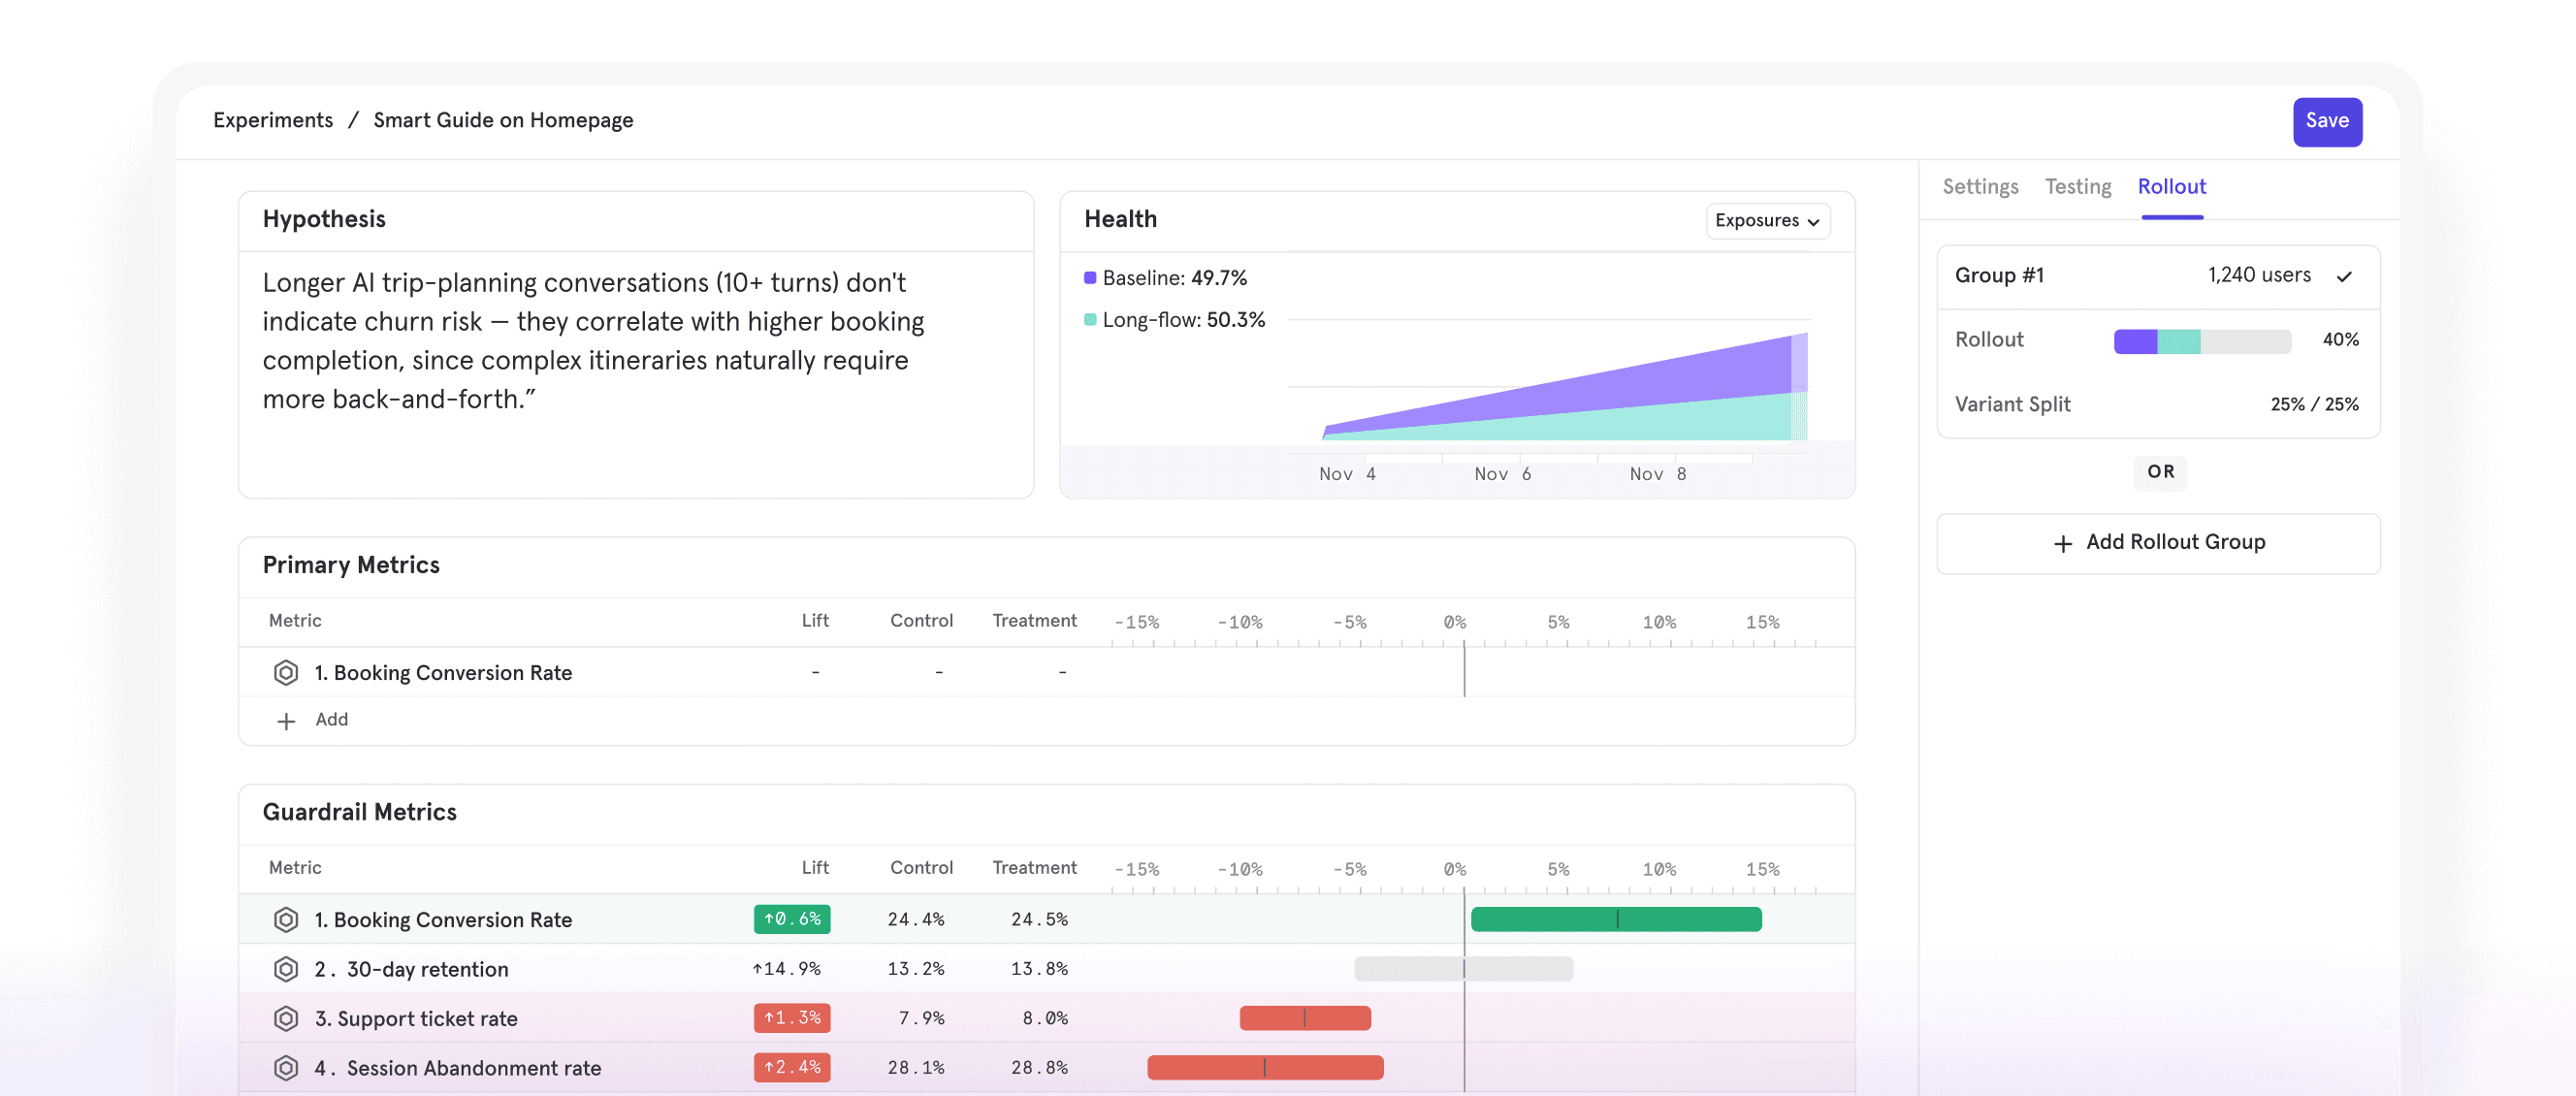
Task: Click the 25% / 25% Variant Split value
Action: tap(2314, 405)
